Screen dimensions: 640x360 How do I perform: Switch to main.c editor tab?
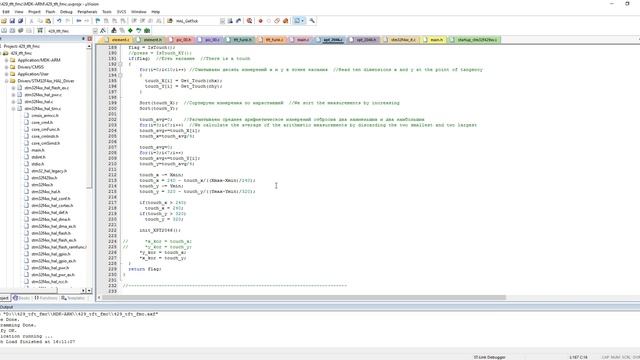[x=300, y=40]
